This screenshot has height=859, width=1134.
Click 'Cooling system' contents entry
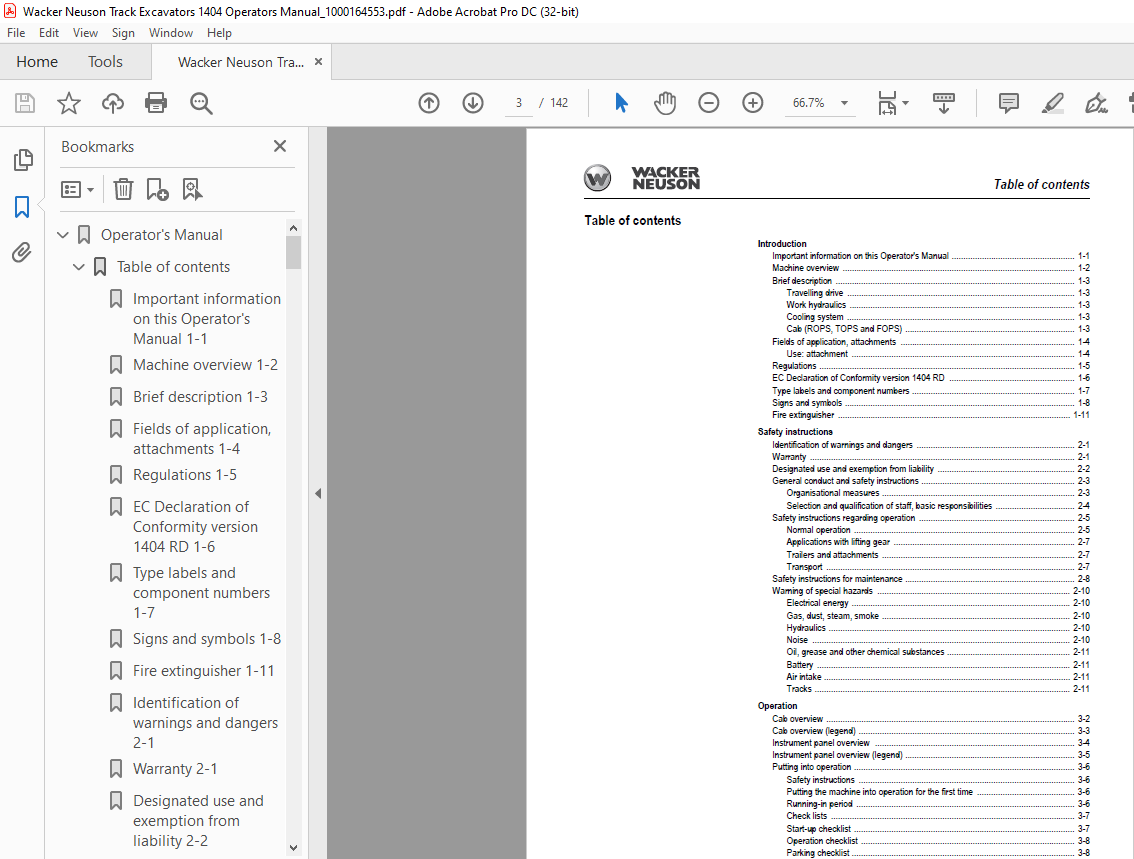pos(815,317)
